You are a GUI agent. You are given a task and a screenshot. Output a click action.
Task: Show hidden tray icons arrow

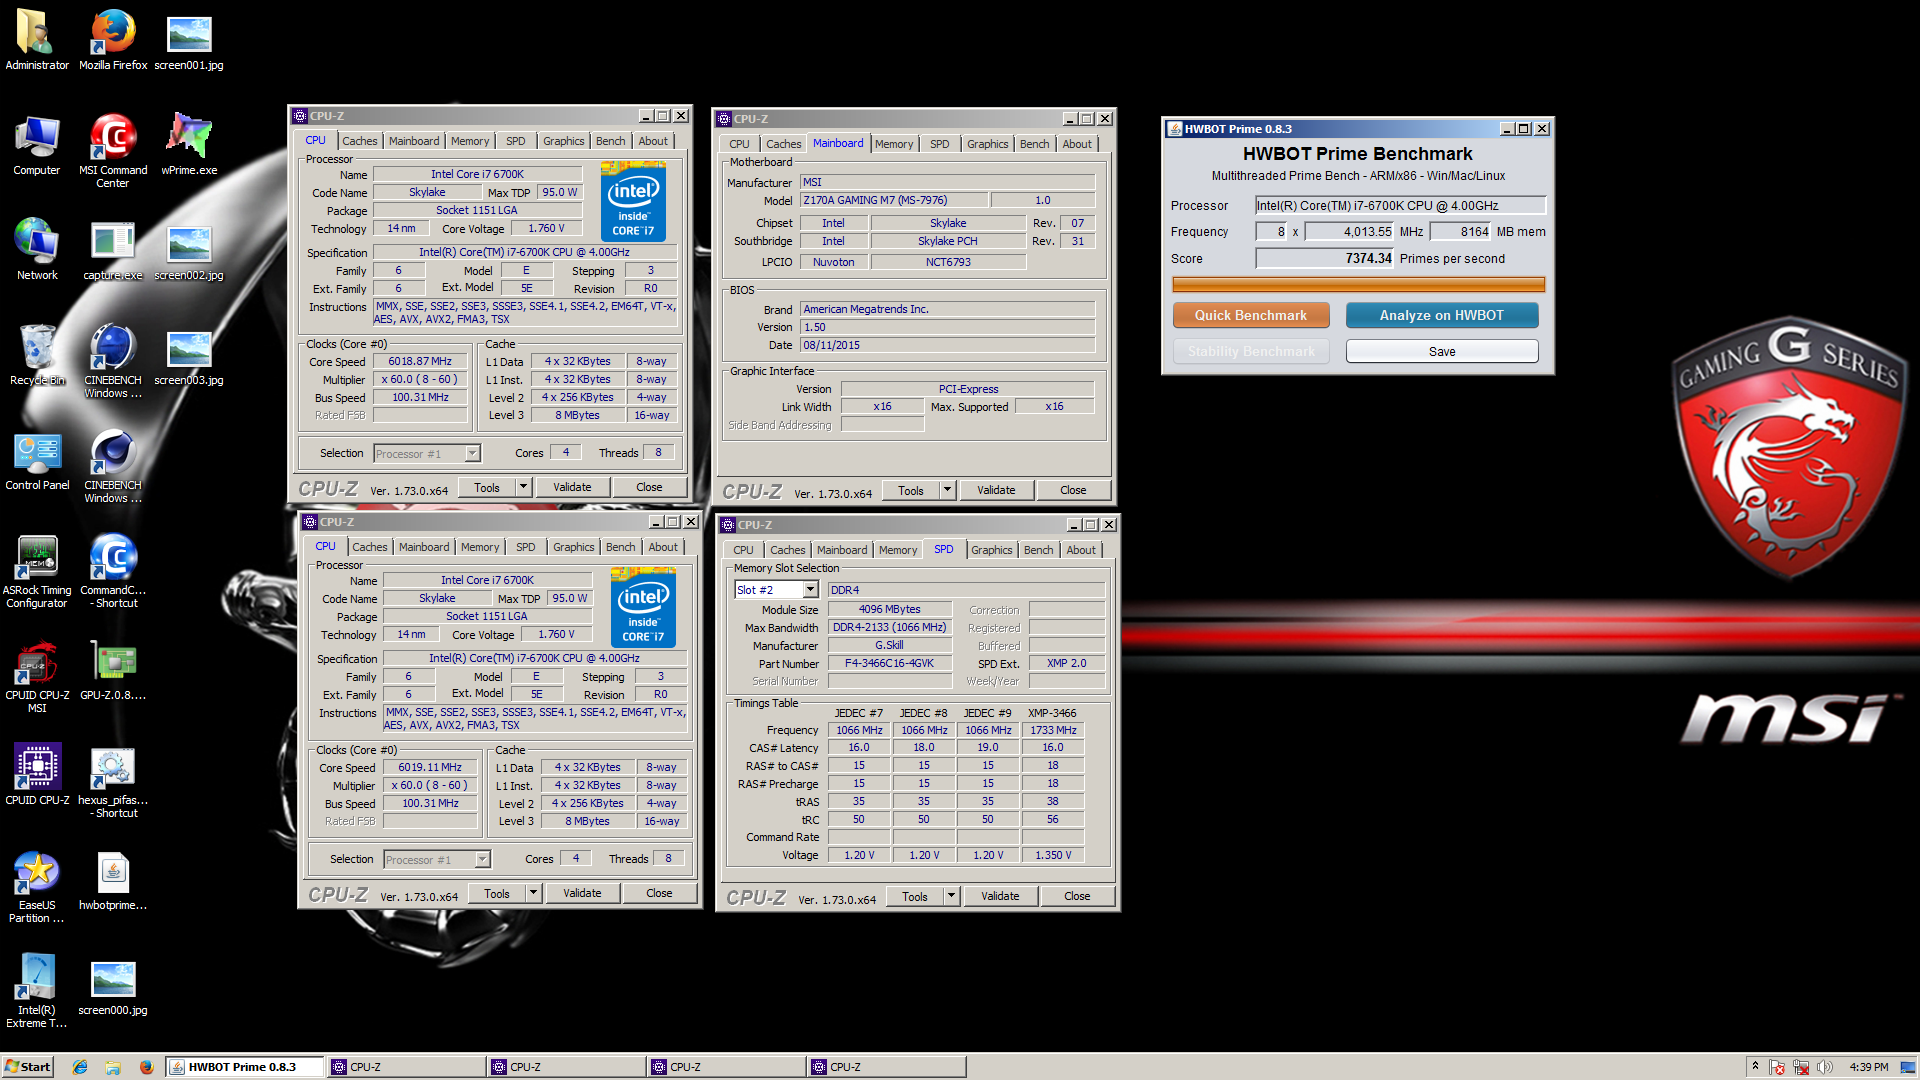pyautogui.click(x=1755, y=1067)
